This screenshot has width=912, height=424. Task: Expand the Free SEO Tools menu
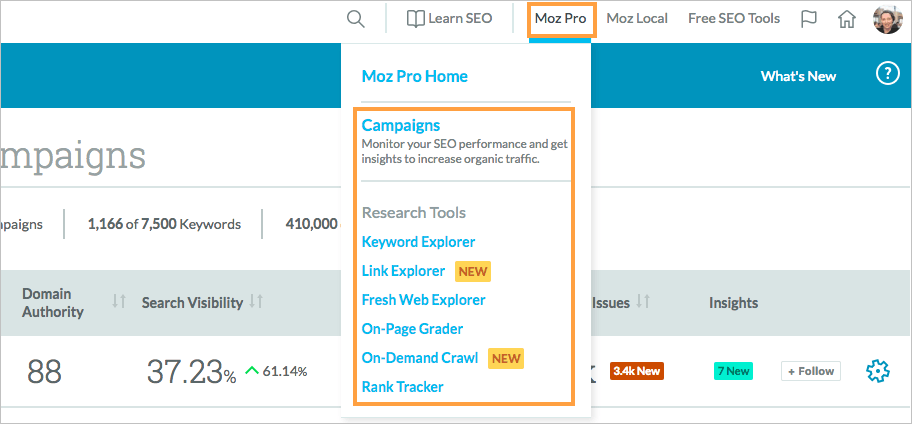click(733, 19)
